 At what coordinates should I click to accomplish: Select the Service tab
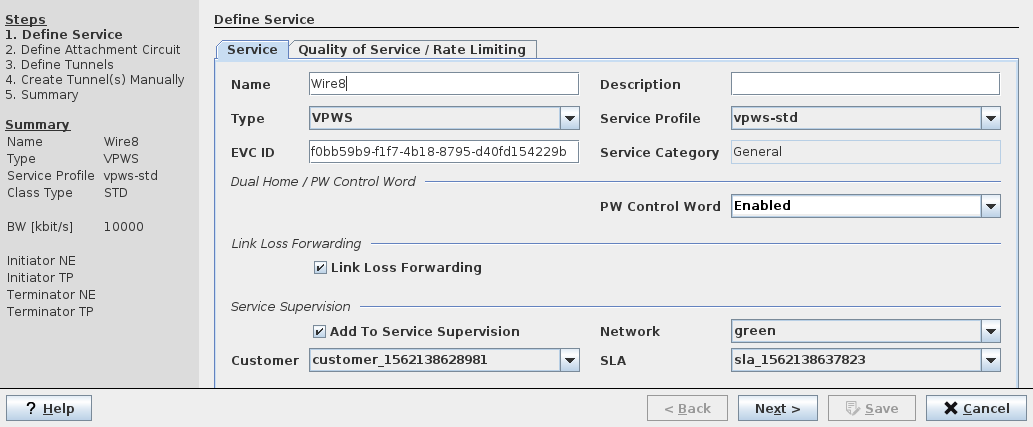[252, 49]
